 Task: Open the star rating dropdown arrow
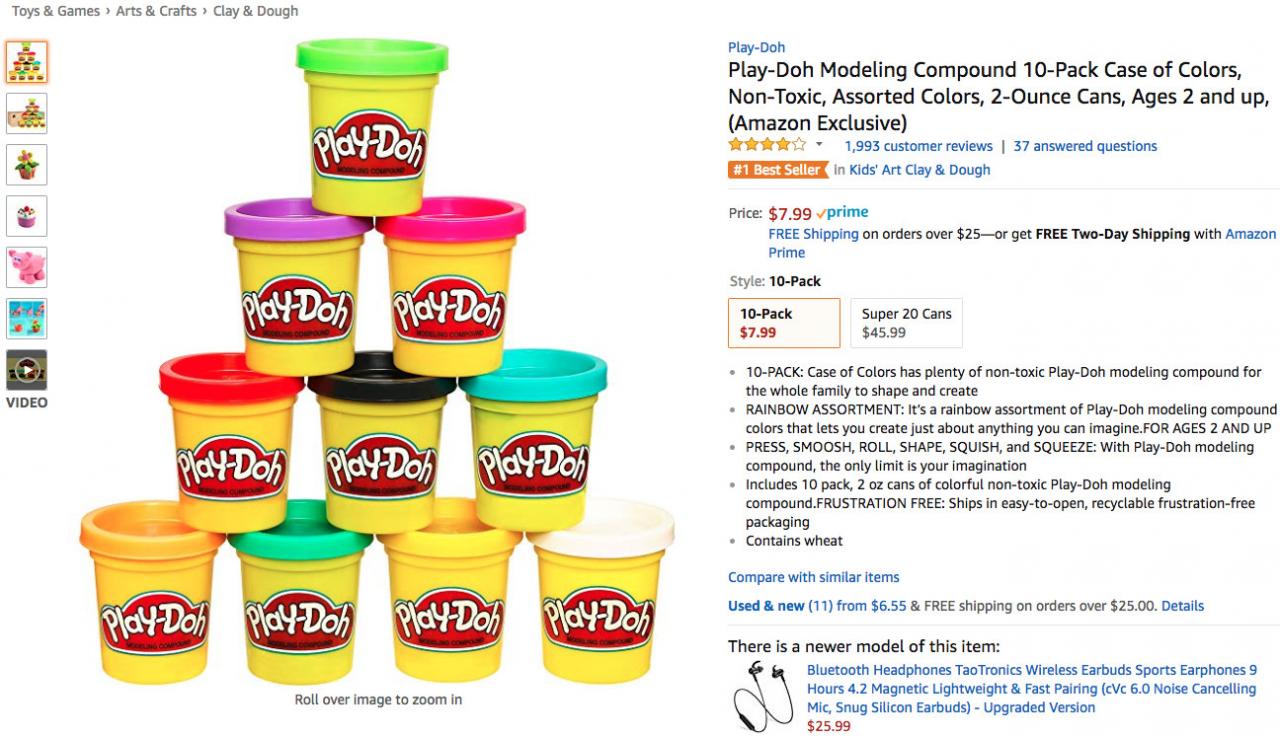(x=819, y=145)
